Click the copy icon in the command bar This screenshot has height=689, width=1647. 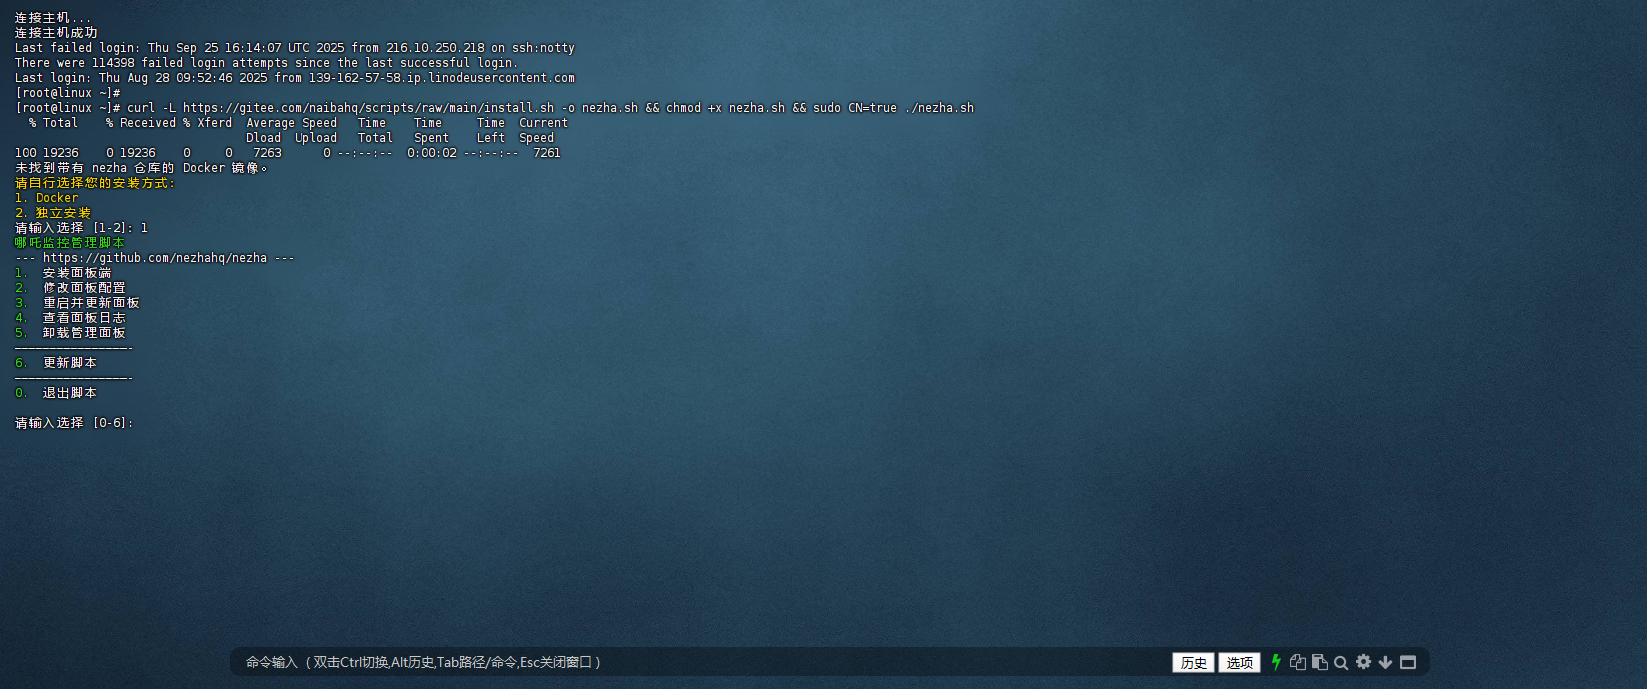click(1298, 662)
